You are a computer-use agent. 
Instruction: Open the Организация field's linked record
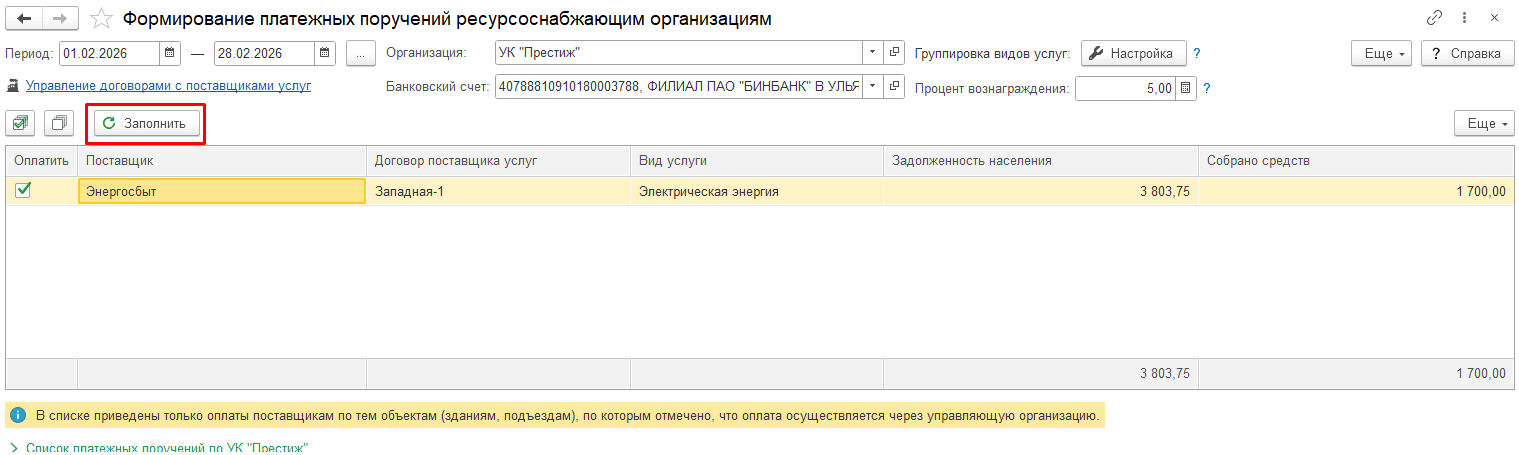tap(894, 53)
